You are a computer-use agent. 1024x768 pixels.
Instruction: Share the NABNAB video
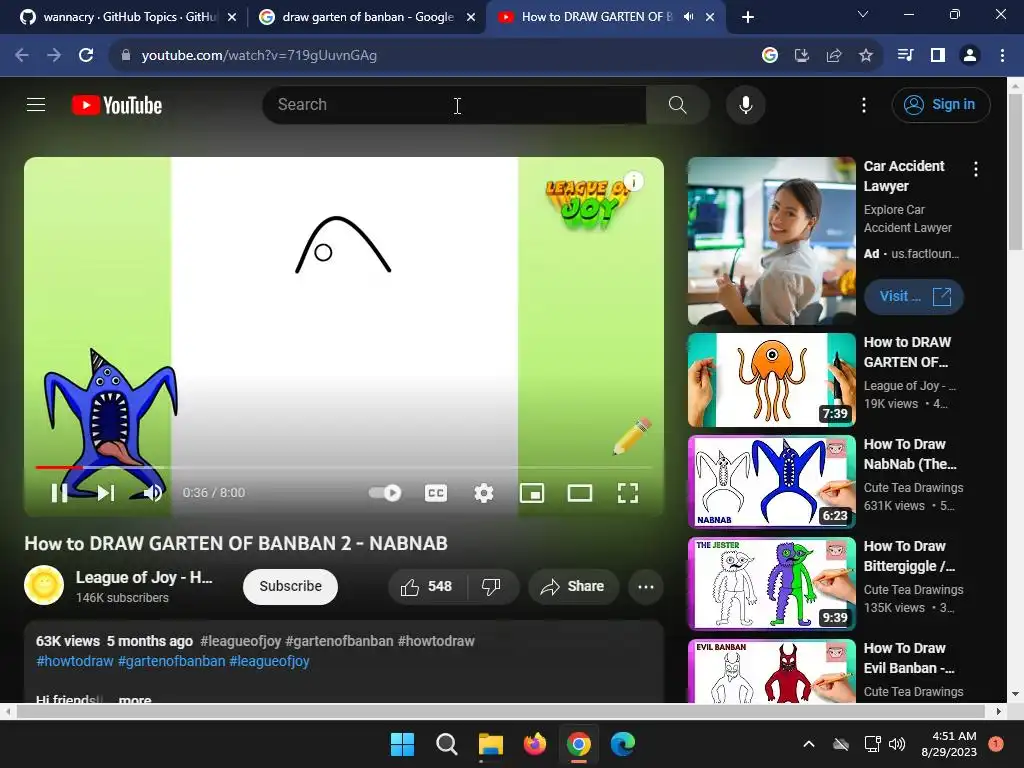(572, 586)
